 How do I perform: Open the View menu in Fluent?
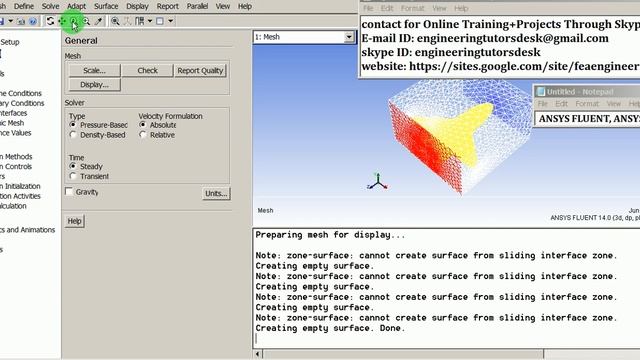click(223, 7)
